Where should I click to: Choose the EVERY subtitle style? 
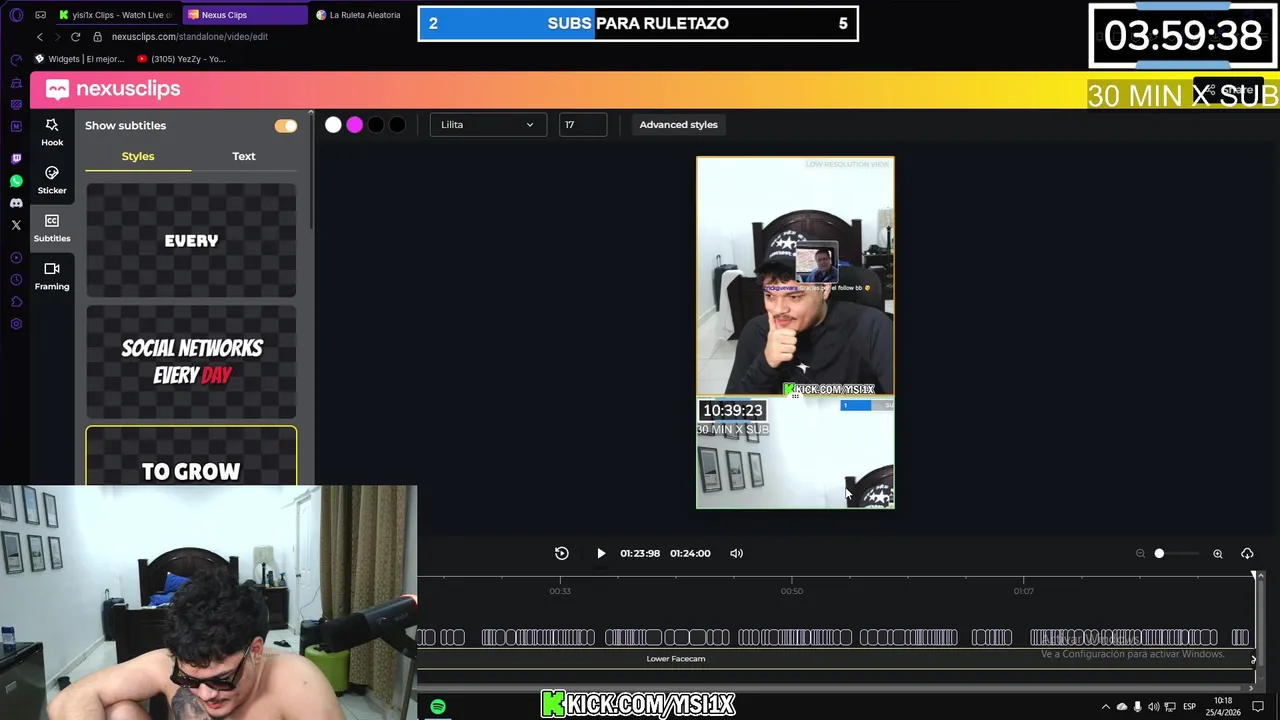[191, 240]
